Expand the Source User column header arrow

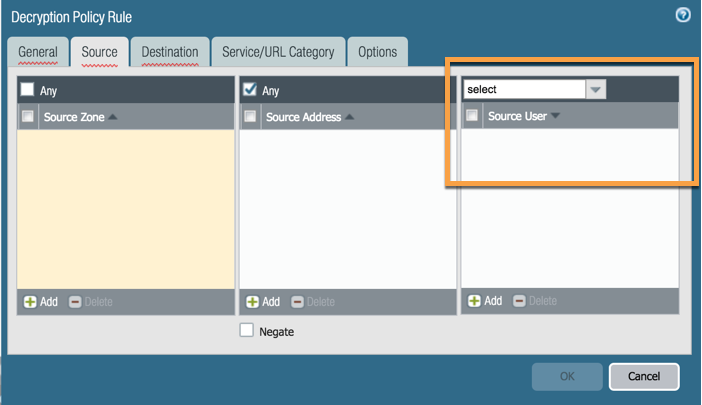pyautogui.click(x=556, y=116)
